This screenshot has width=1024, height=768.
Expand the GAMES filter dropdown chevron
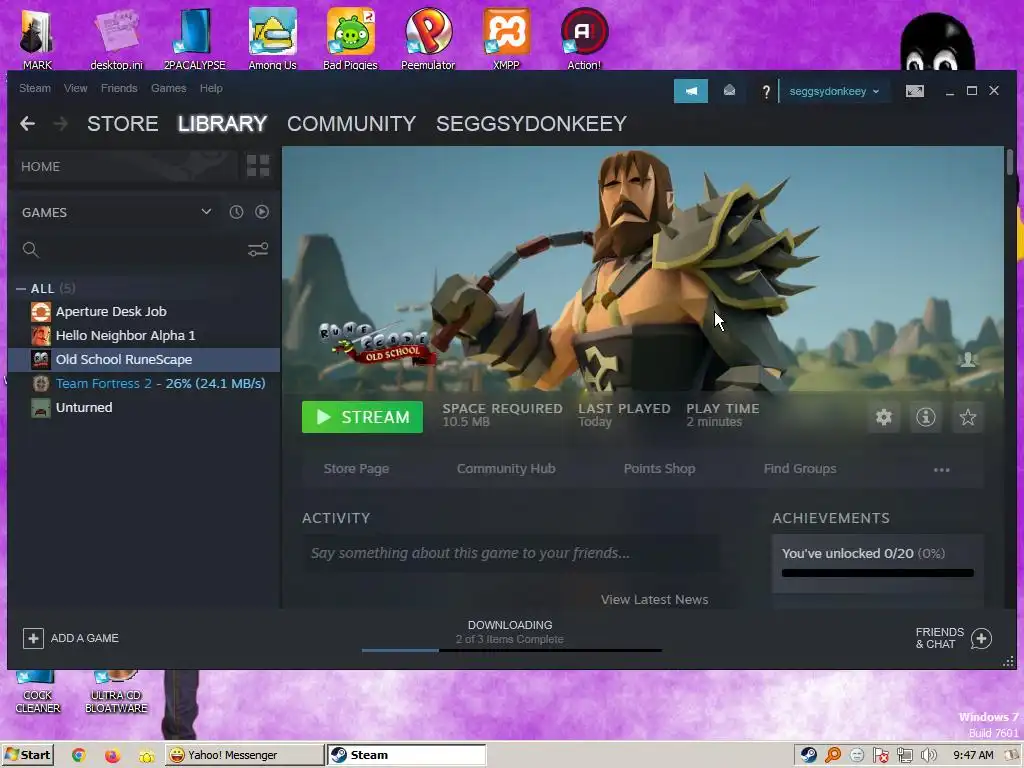pos(206,212)
